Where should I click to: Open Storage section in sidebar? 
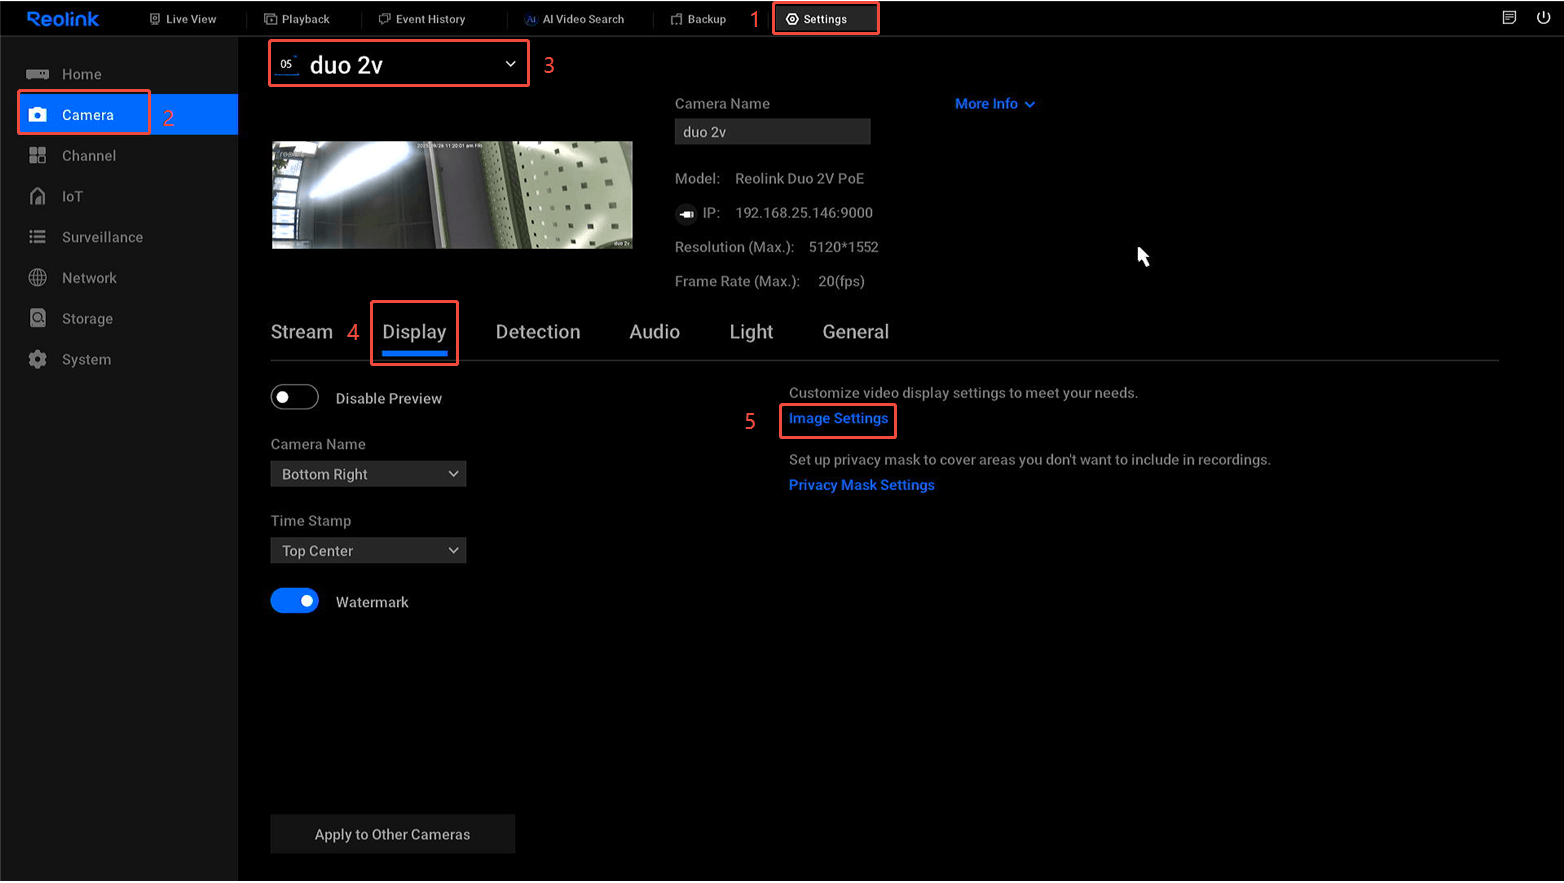87,319
